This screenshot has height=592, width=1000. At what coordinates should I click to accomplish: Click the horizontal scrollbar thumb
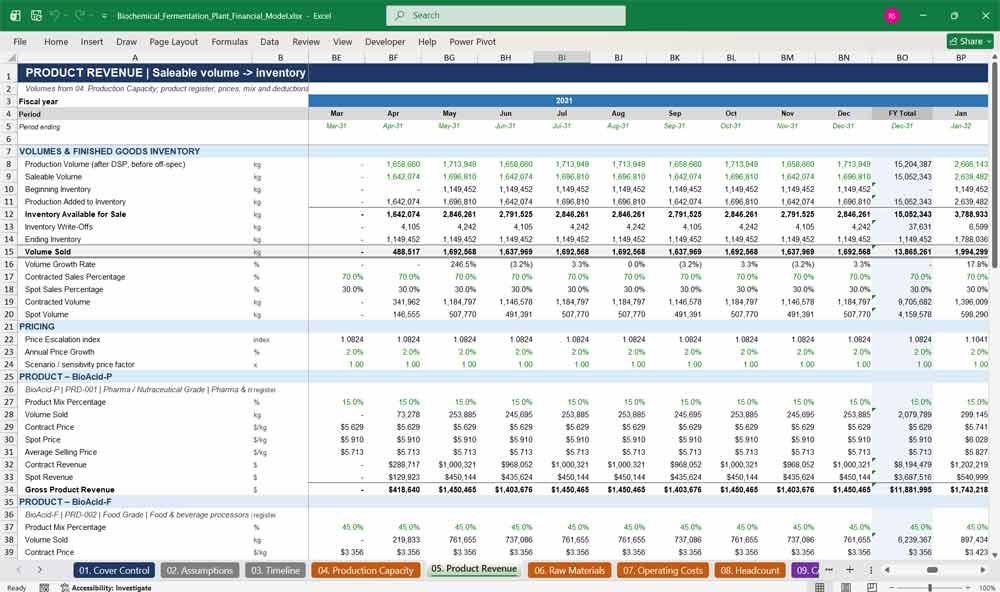[x=932, y=570]
